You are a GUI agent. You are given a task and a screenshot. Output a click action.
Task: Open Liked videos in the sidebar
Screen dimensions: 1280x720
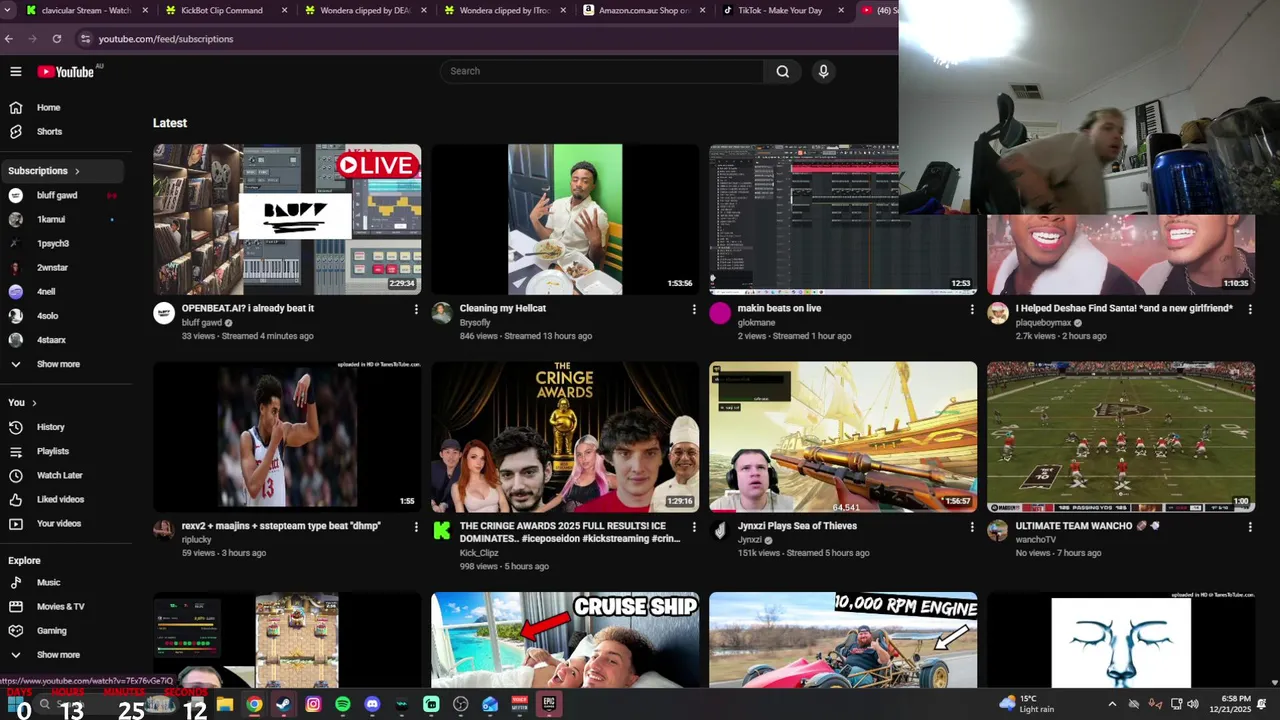tap(62, 499)
